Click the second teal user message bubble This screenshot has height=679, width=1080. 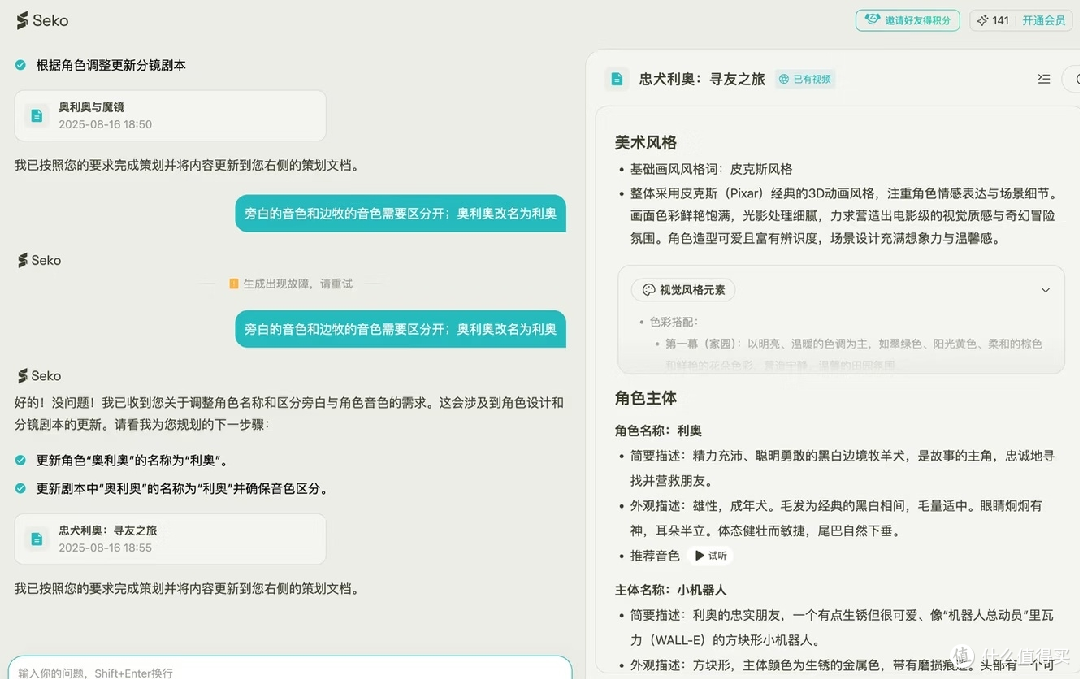click(x=400, y=329)
